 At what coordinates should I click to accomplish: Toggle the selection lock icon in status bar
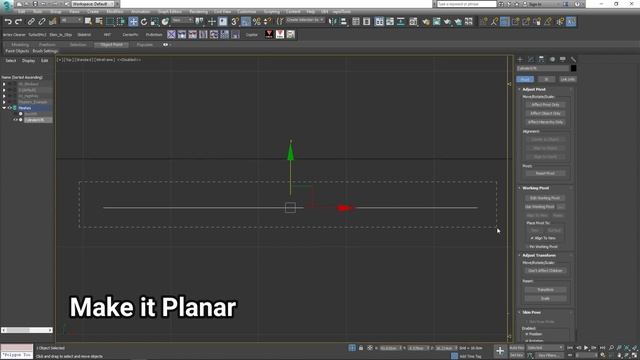coord(361,348)
